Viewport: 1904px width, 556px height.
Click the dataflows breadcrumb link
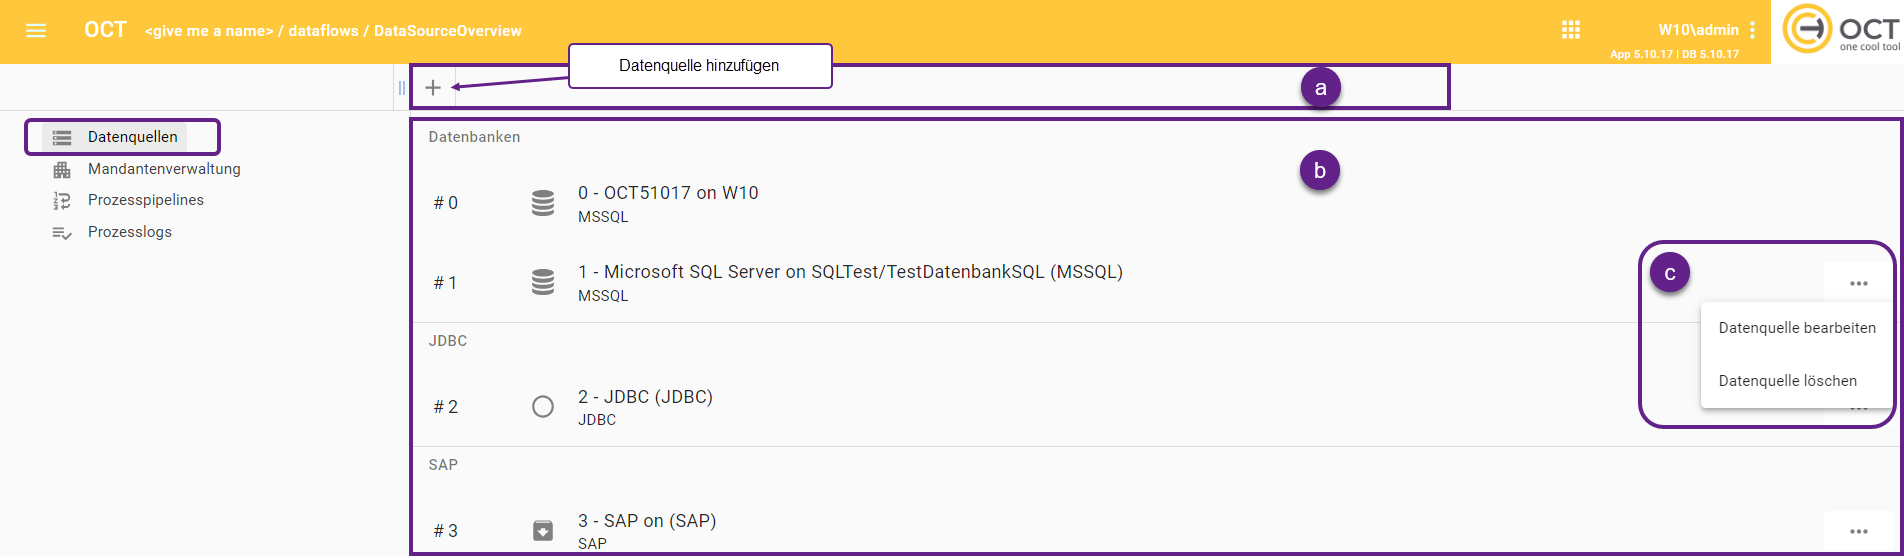point(323,31)
